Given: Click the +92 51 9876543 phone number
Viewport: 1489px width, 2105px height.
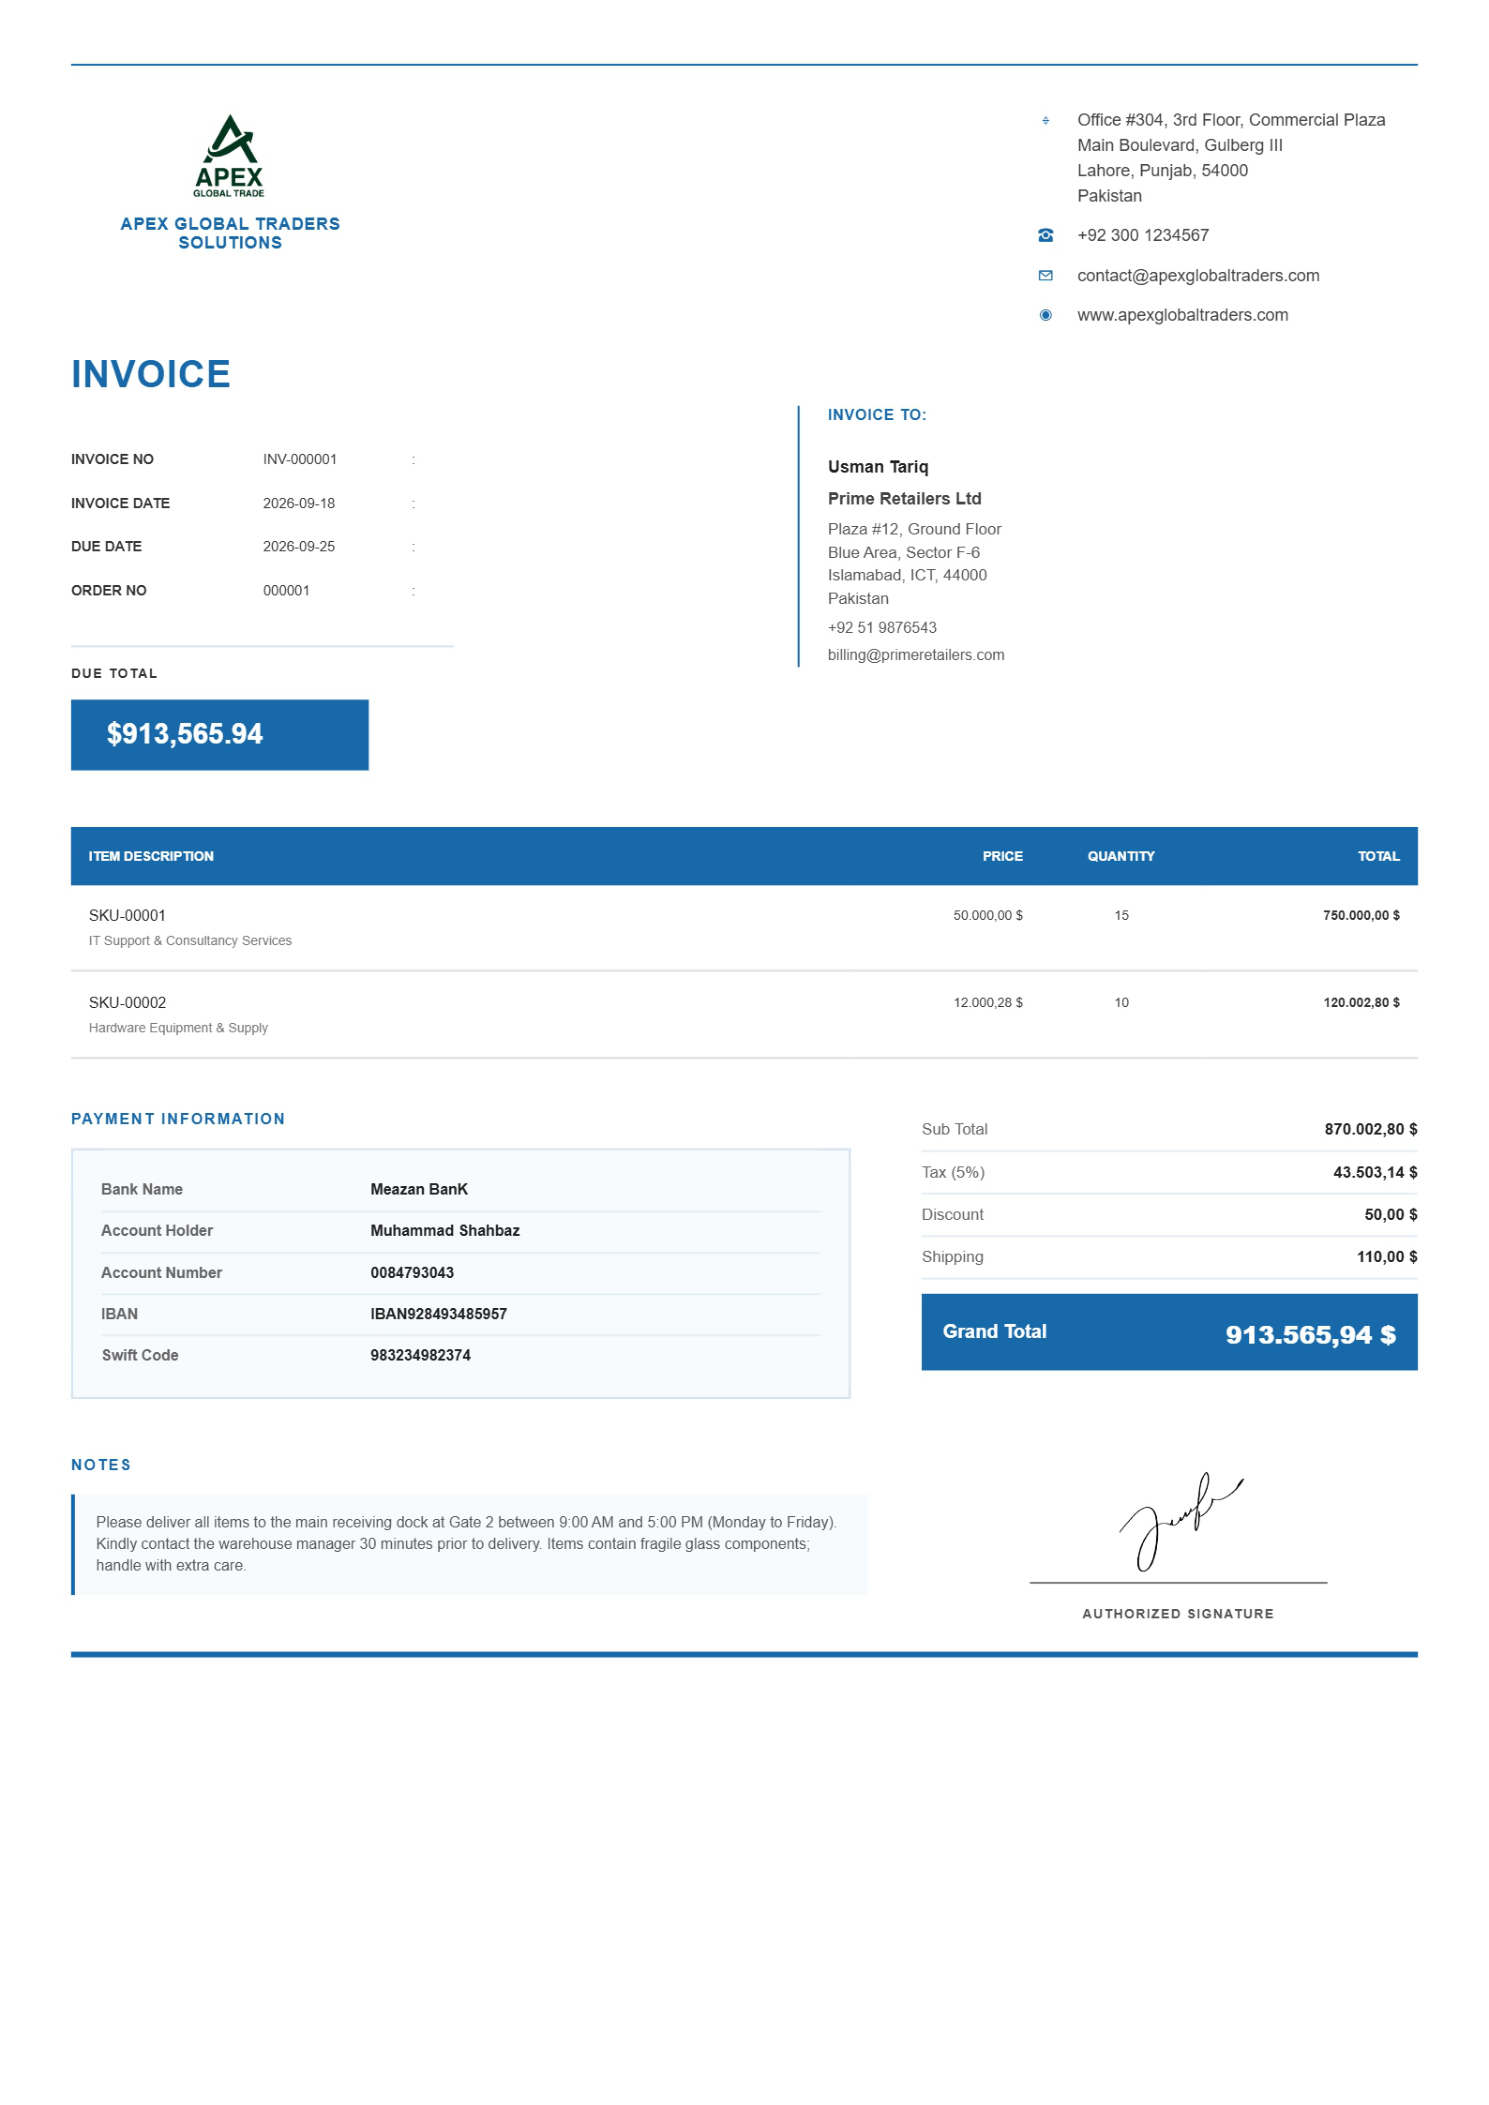Looking at the screenshot, I should [x=881, y=627].
